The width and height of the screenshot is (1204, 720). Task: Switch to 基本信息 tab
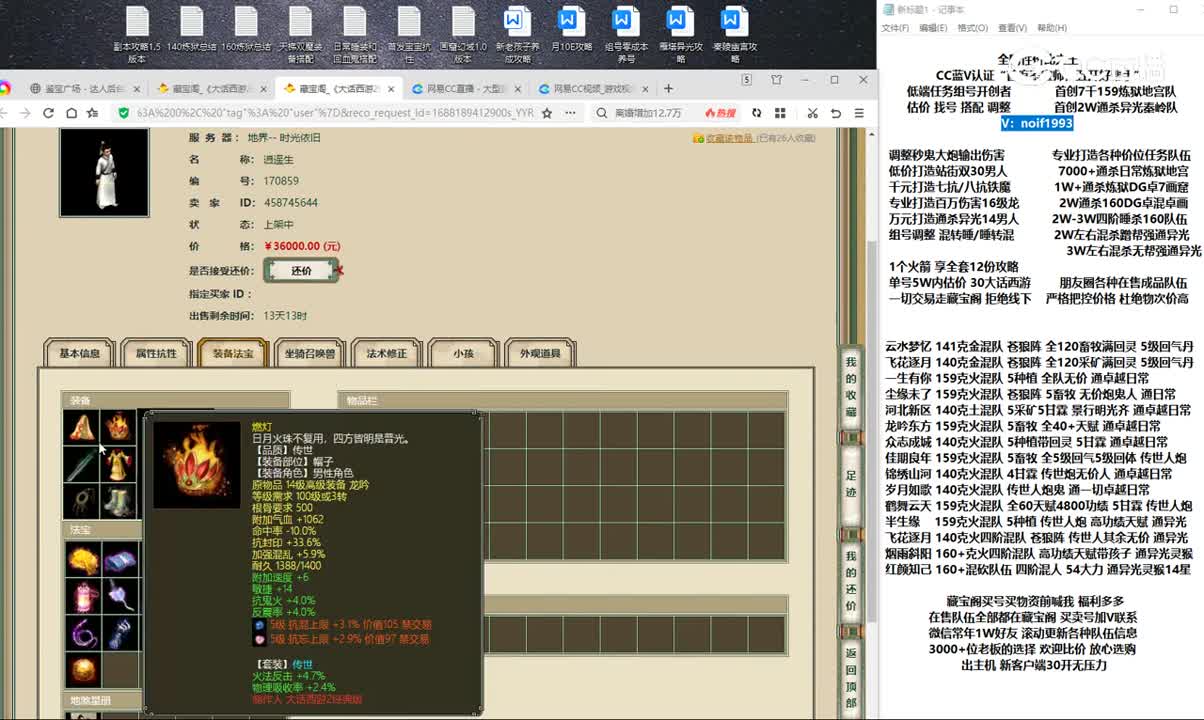(x=79, y=353)
